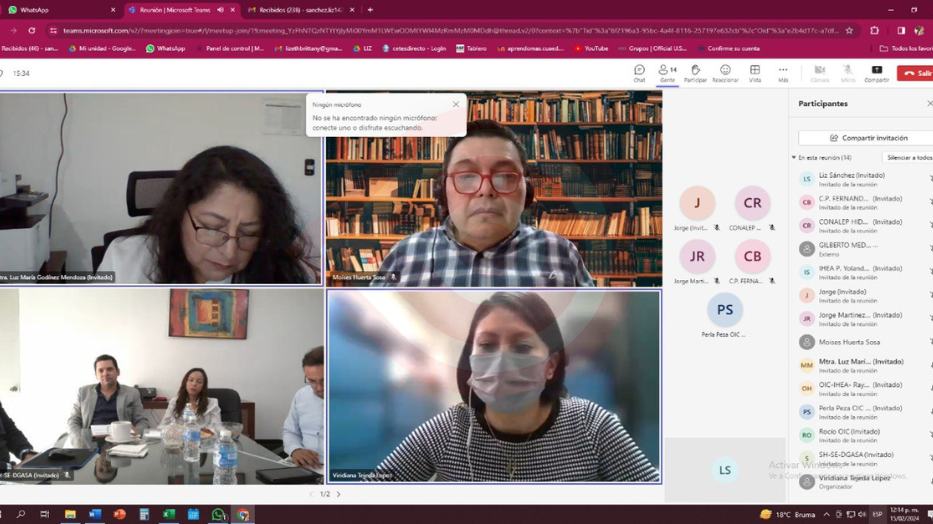
Task: Open YouTube bookmark in bookmarks bar
Action: (x=591, y=48)
